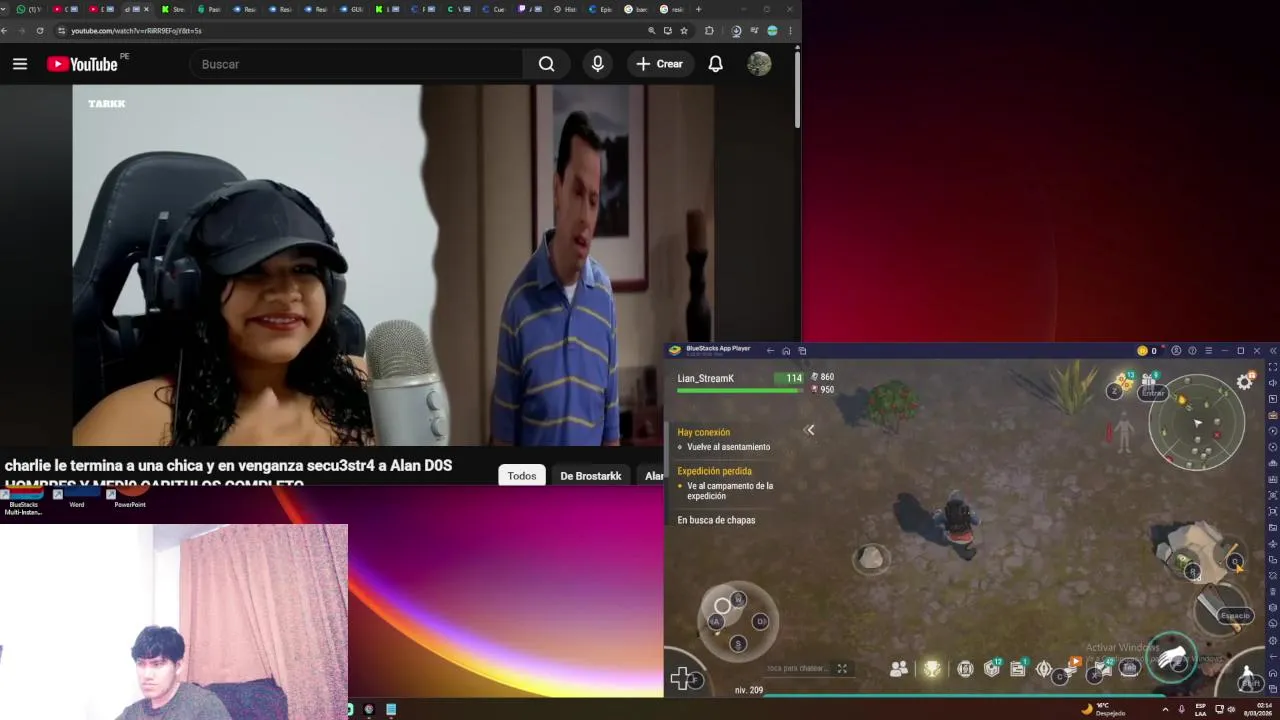The image size is (1280, 720).
Task: Switch to the Stre Kick browser tab
Action: click(174, 9)
